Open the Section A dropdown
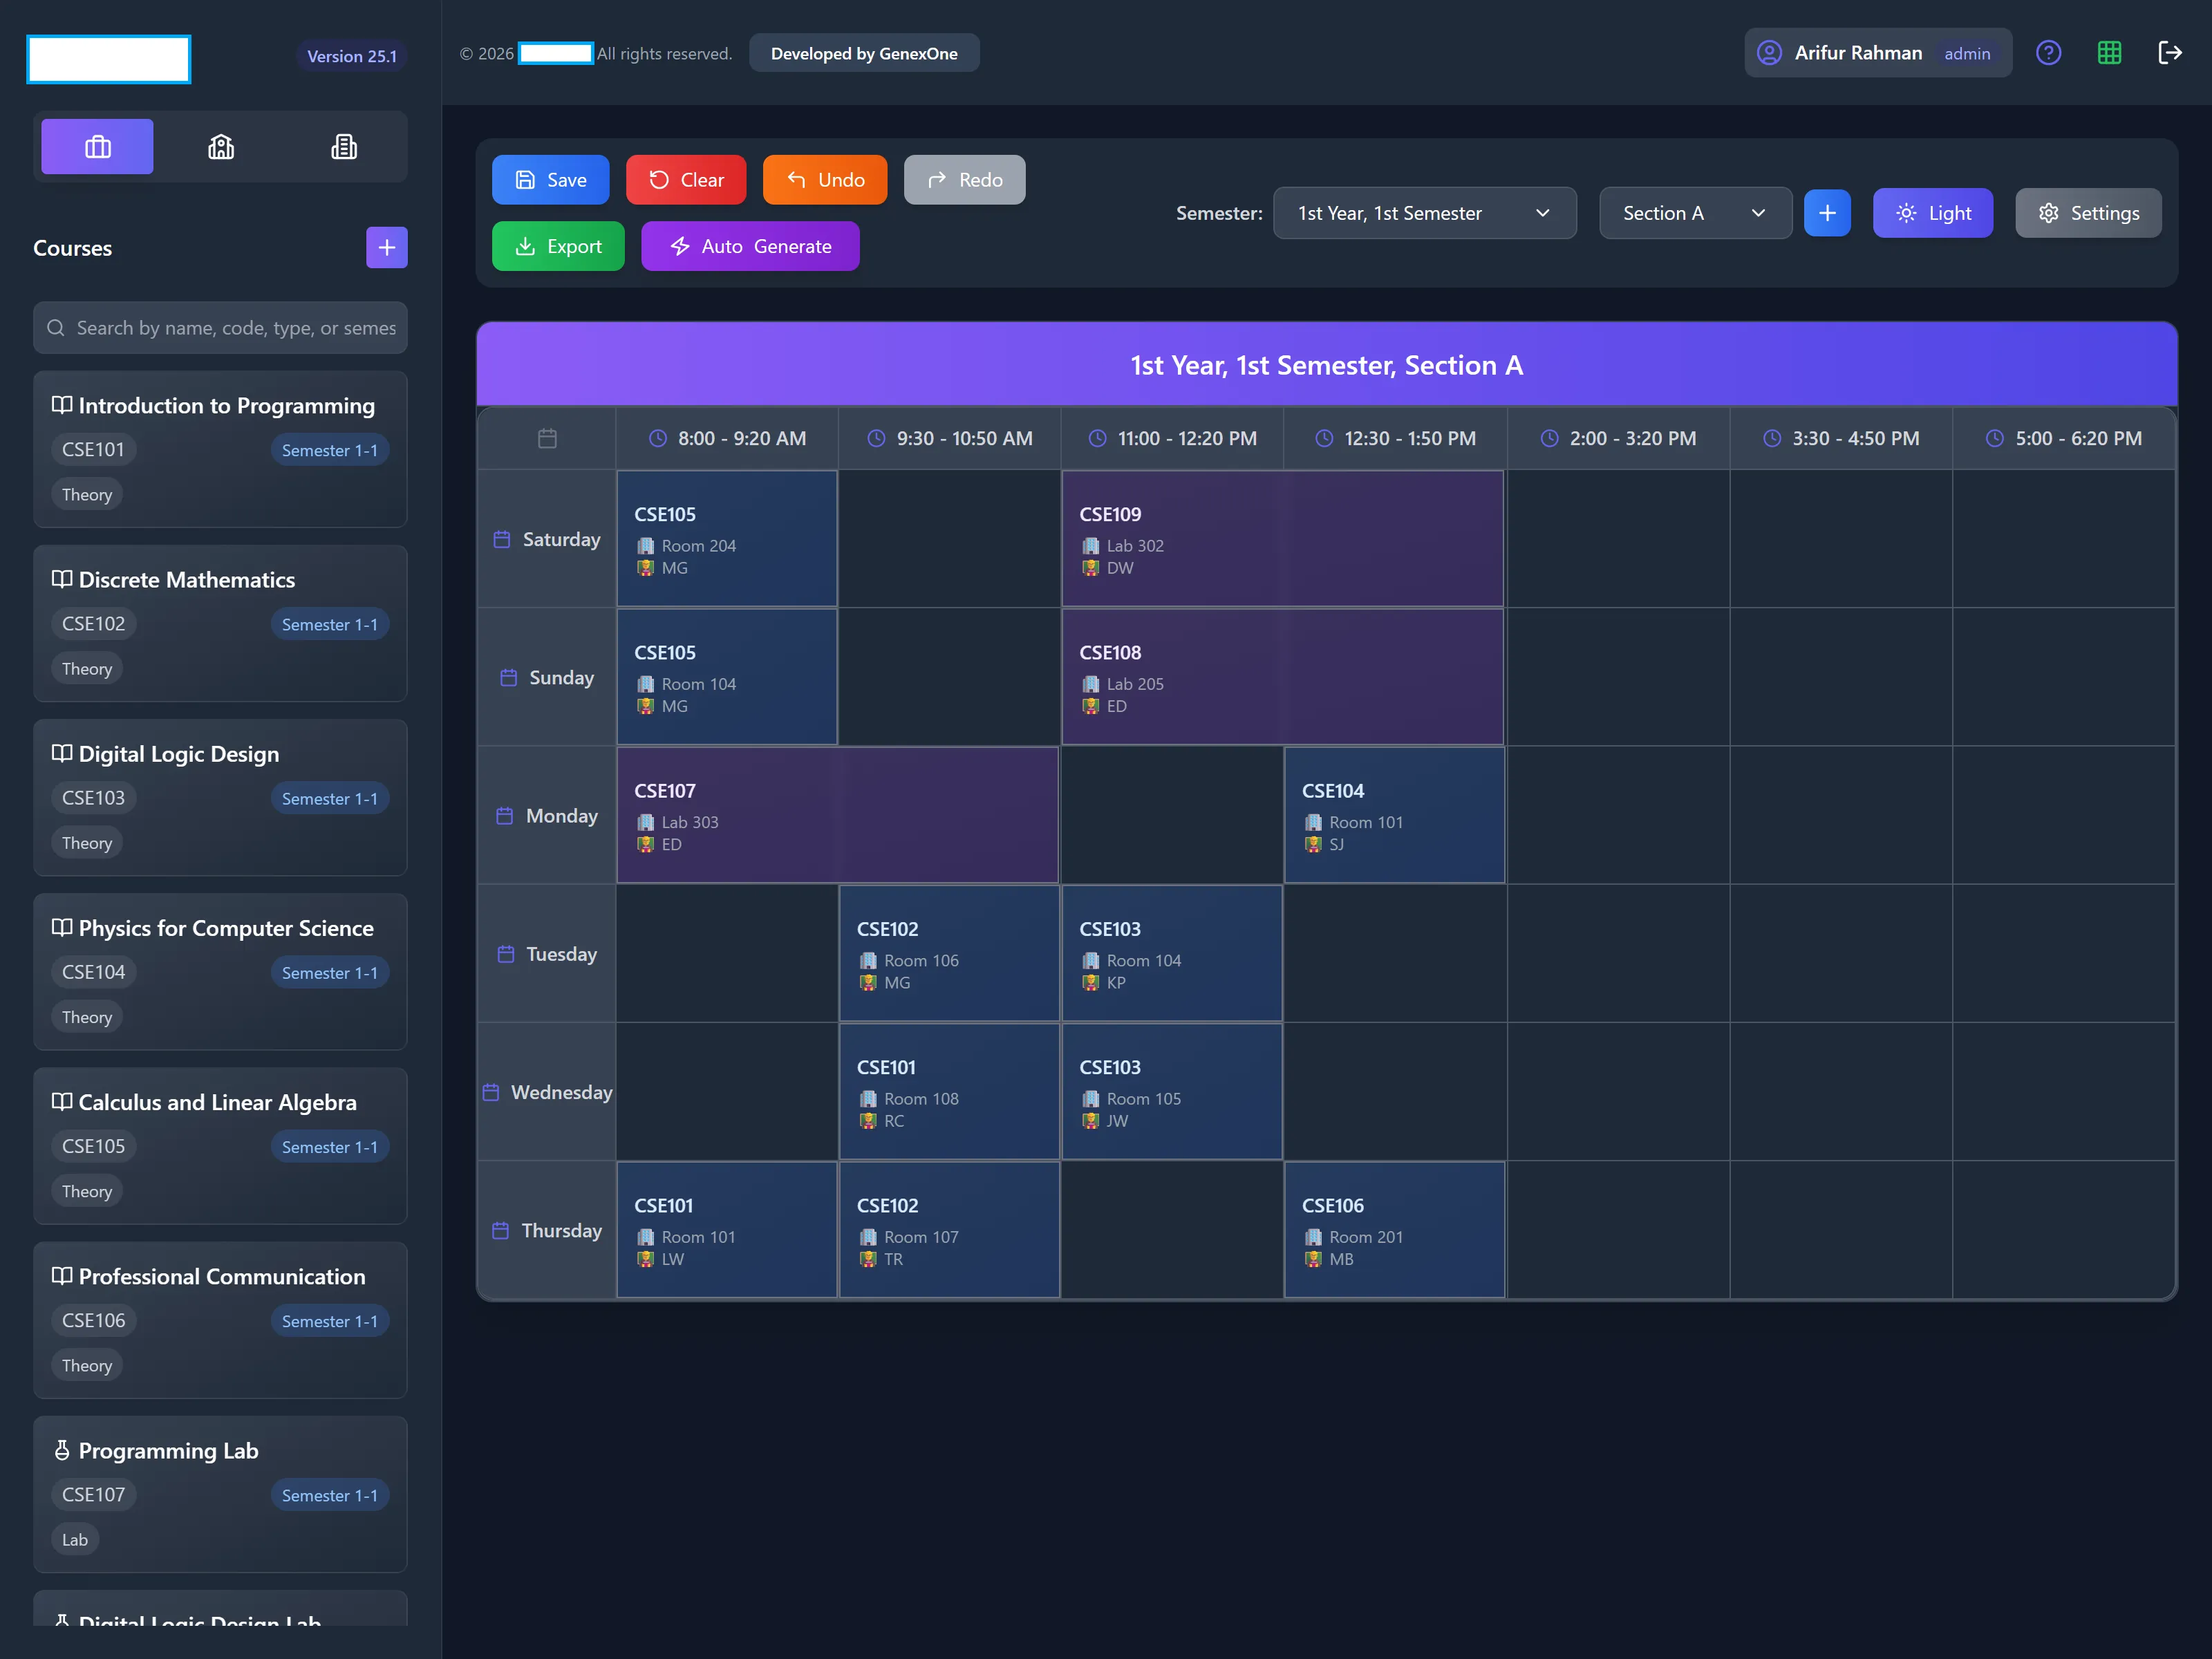Image resolution: width=2212 pixels, height=1659 pixels. click(x=1694, y=212)
